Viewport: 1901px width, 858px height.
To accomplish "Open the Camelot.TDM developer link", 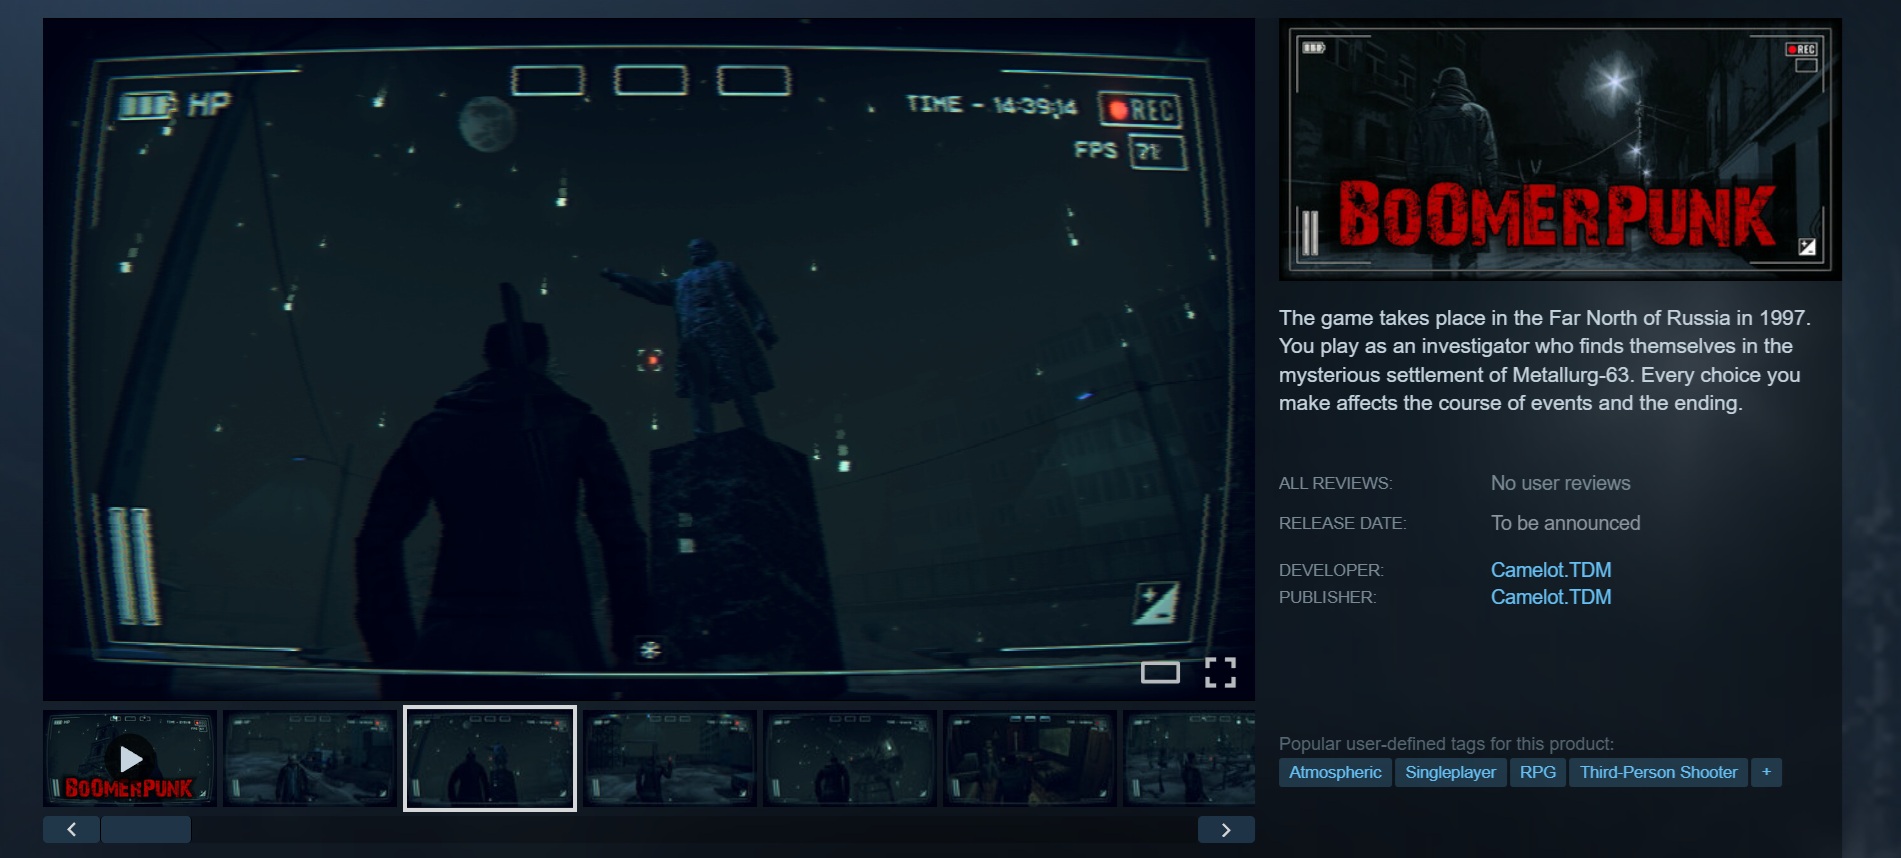I will (x=1551, y=570).
